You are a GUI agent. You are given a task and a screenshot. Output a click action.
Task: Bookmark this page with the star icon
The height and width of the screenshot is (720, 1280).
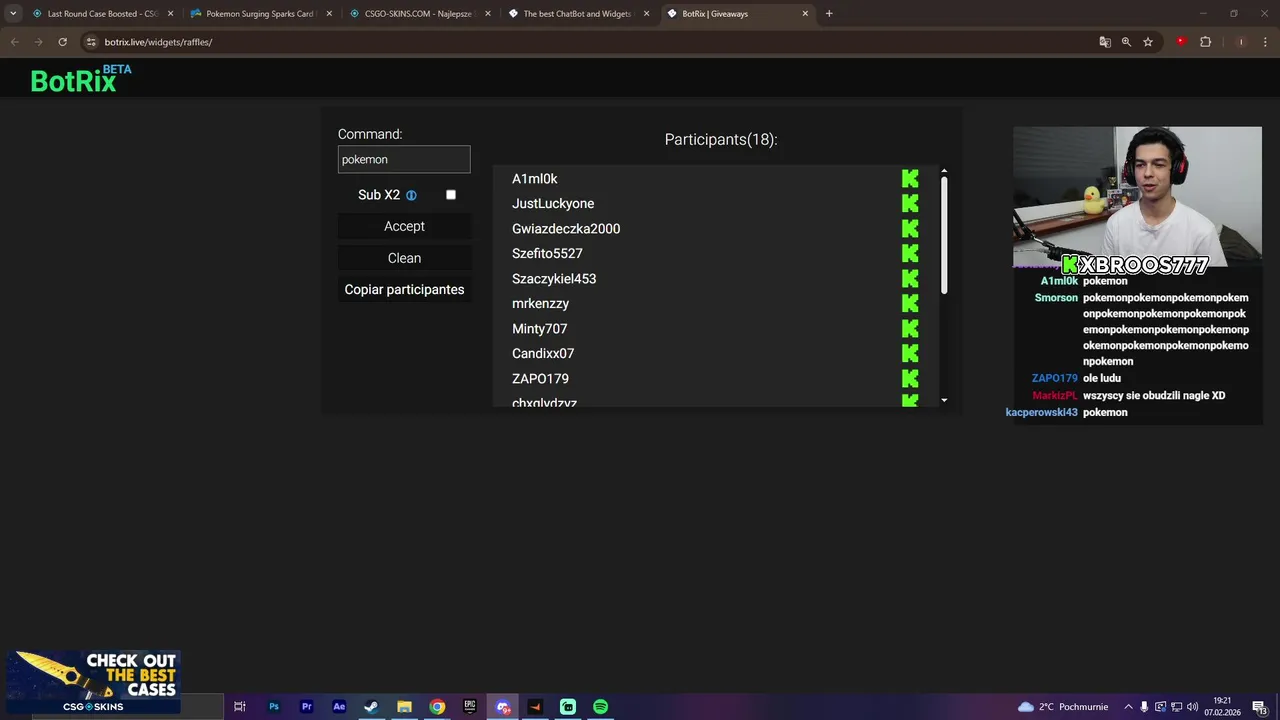[1148, 42]
